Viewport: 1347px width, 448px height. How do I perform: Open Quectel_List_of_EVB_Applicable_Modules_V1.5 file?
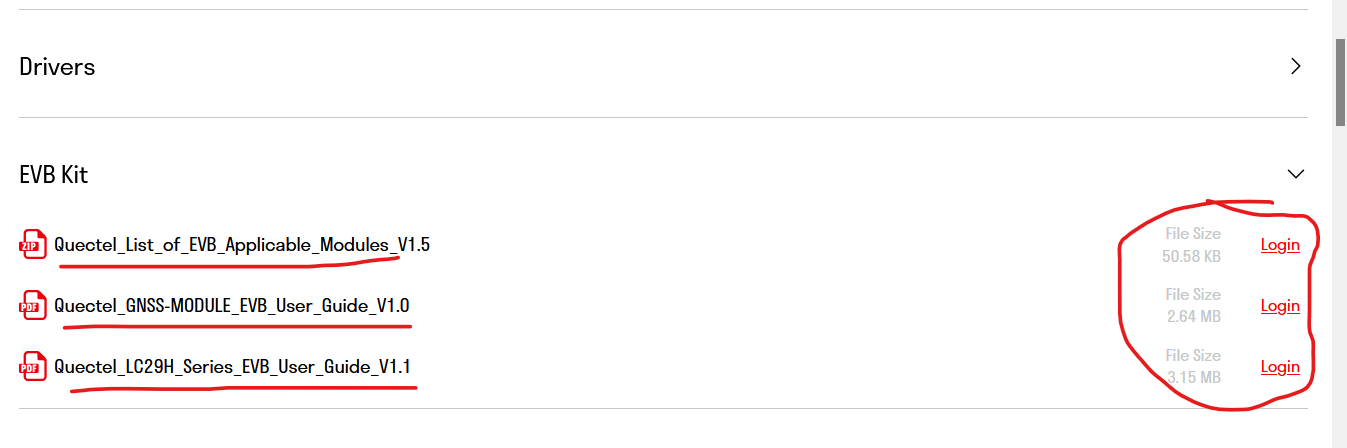[242, 244]
